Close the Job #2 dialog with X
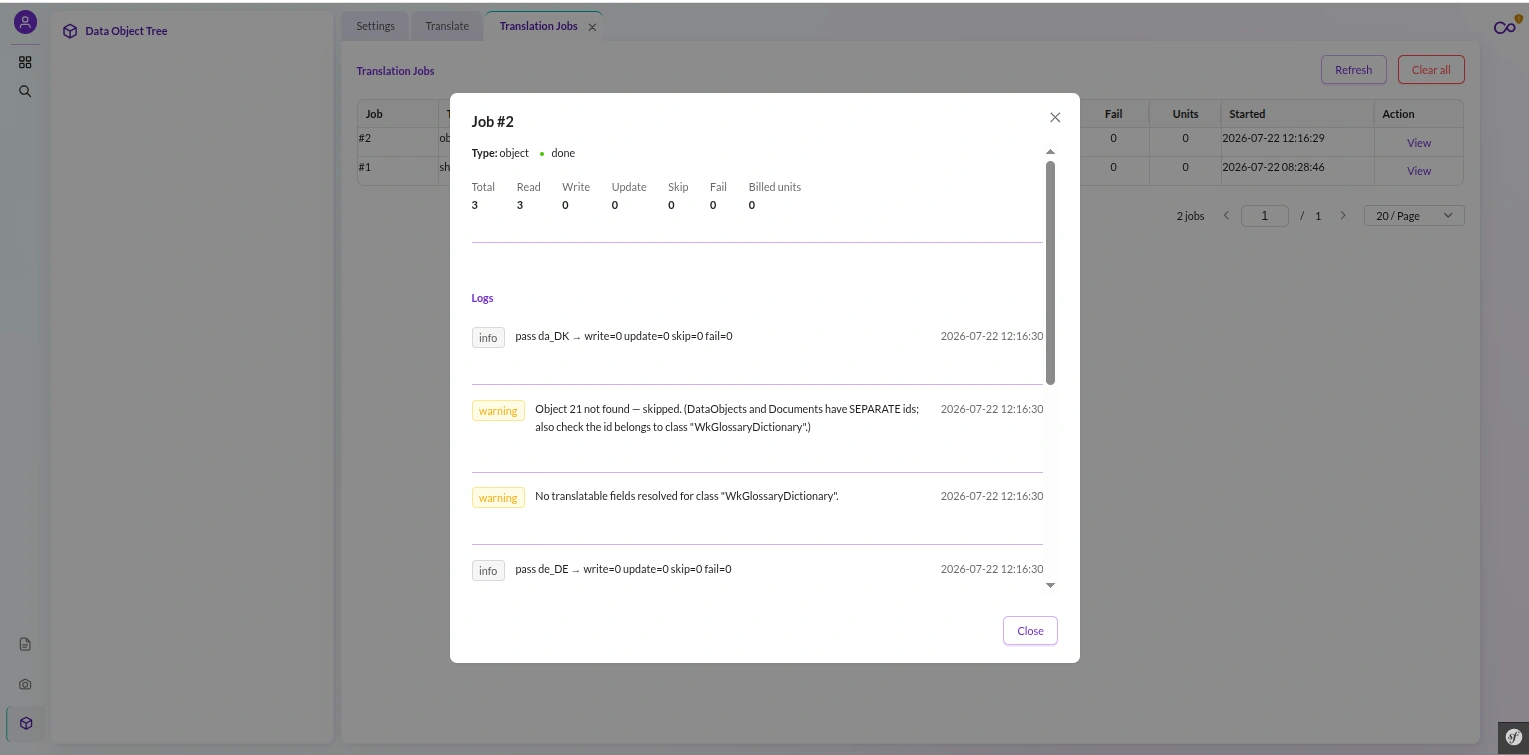 [x=1055, y=117]
